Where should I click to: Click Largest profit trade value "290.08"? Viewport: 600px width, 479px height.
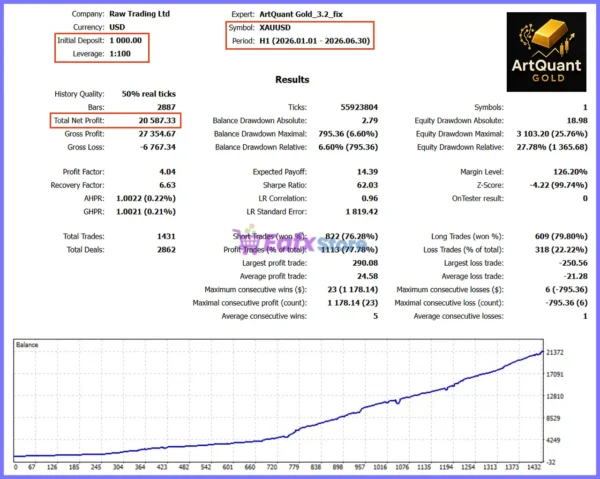click(365, 263)
